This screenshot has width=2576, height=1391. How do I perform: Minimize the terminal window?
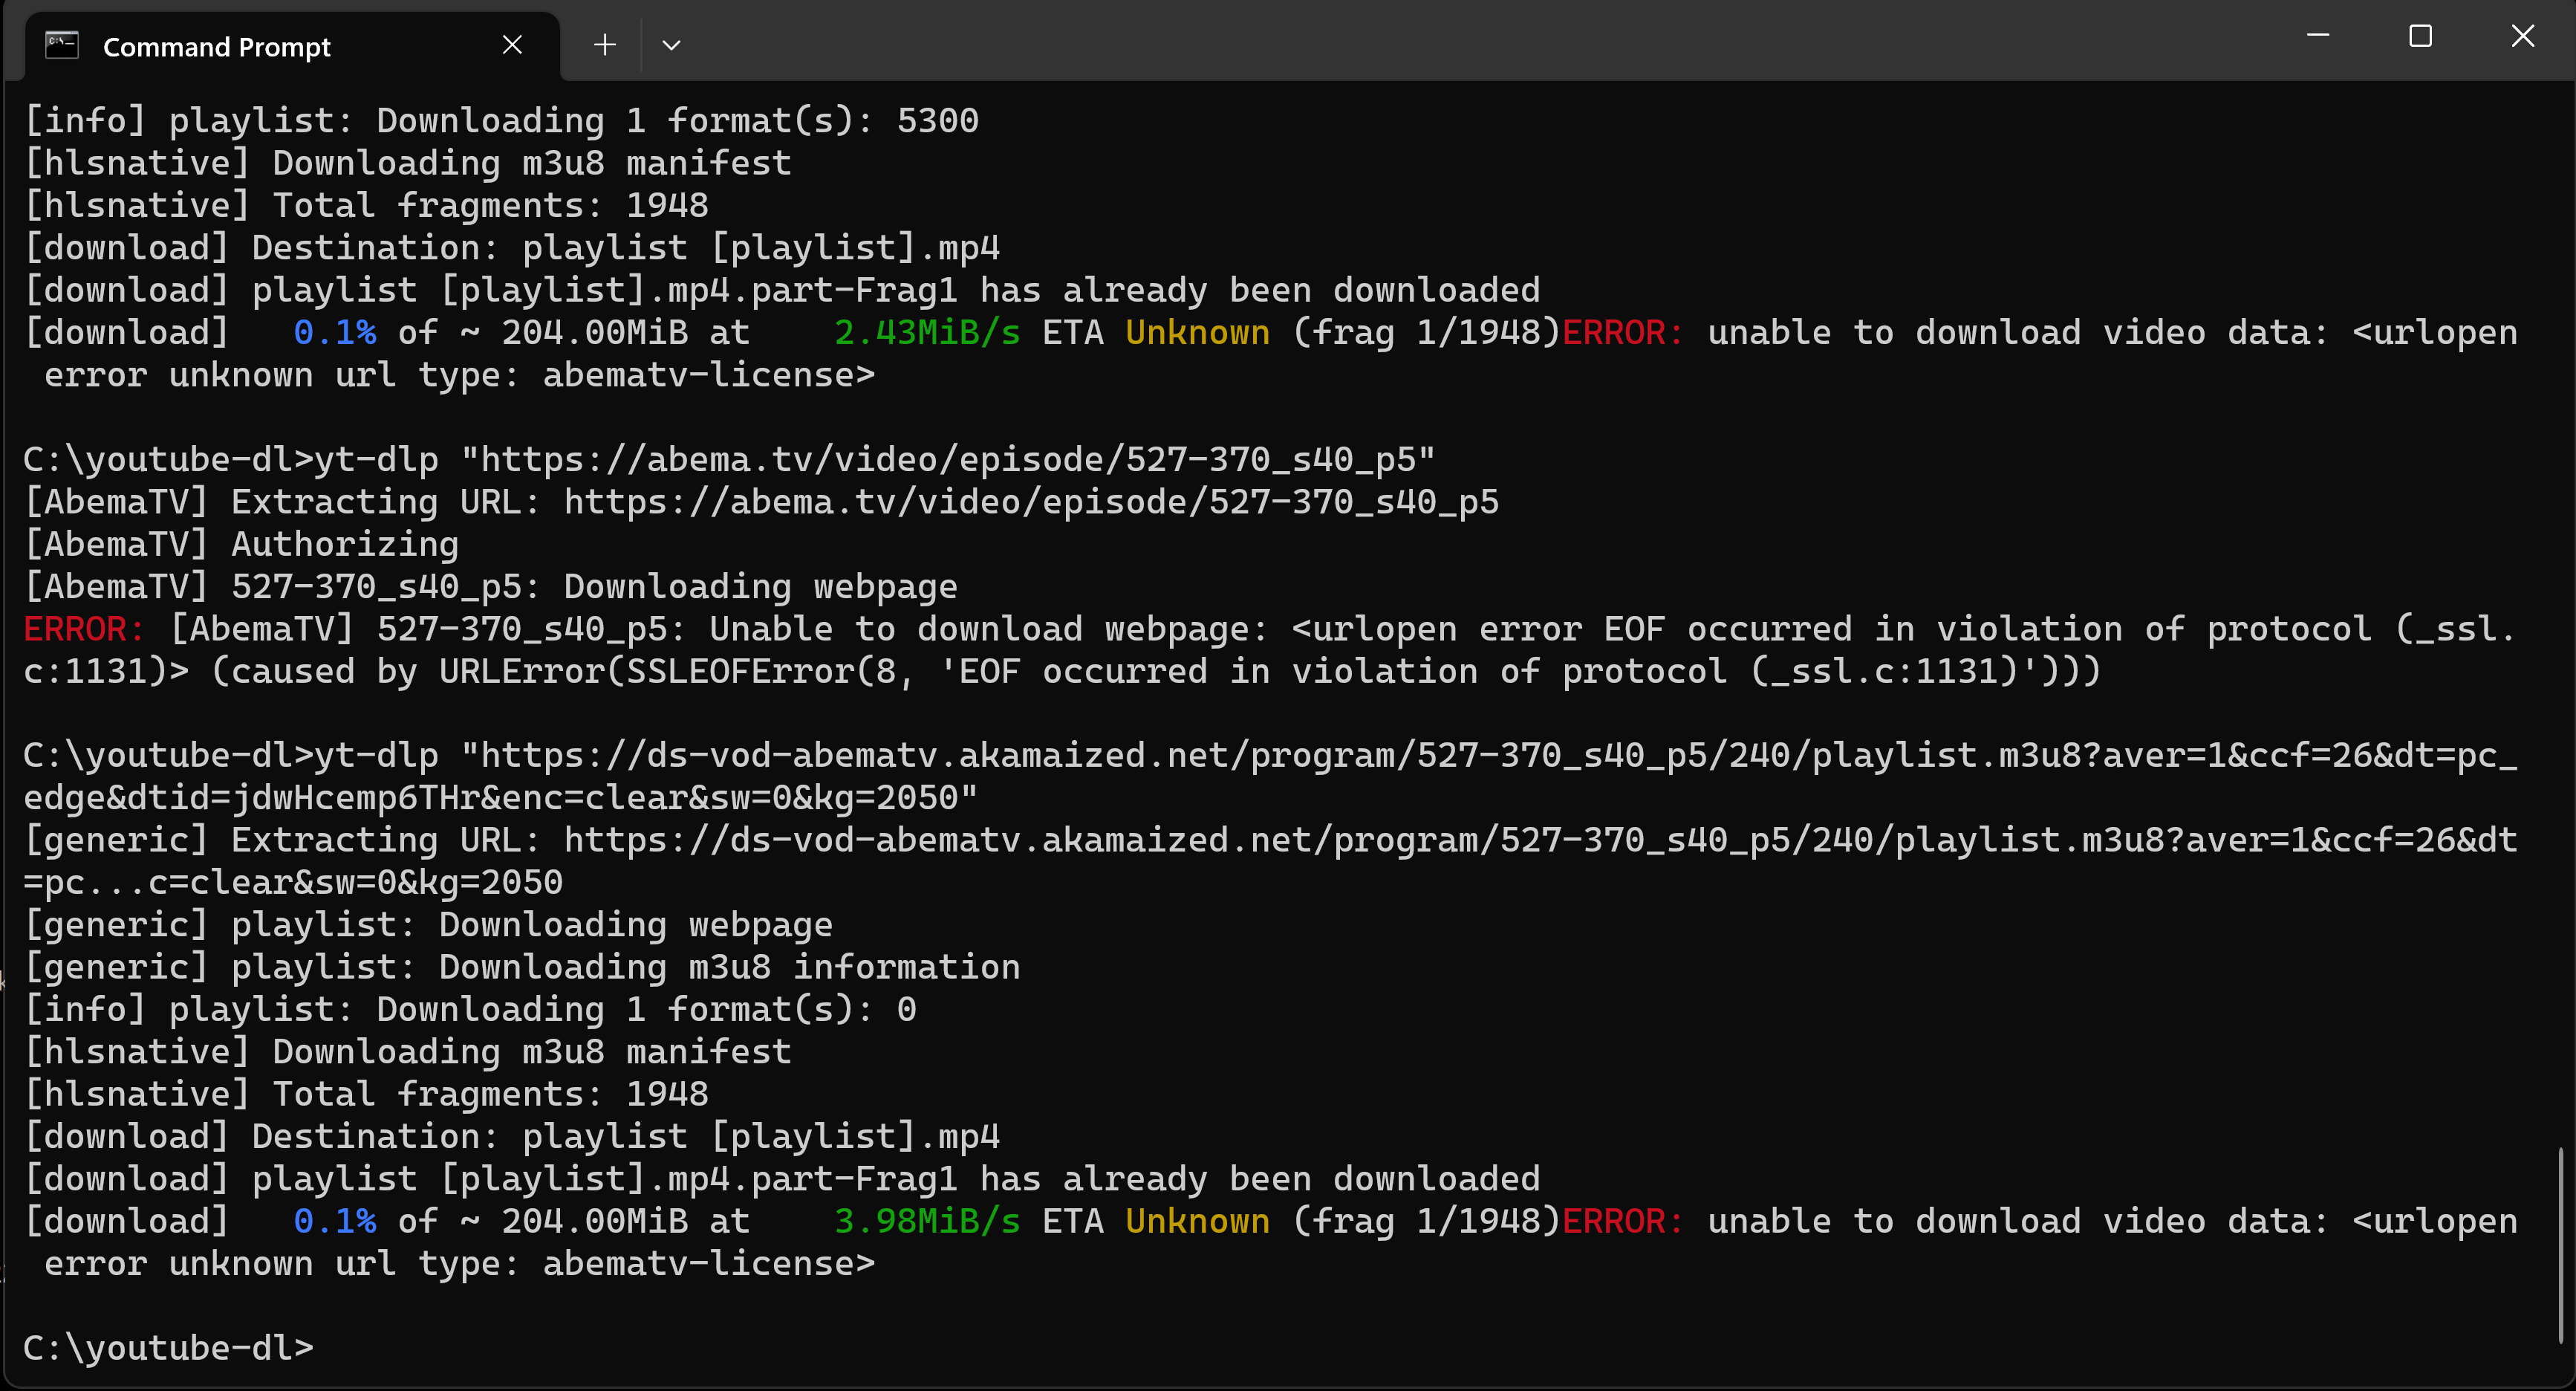tap(2318, 36)
